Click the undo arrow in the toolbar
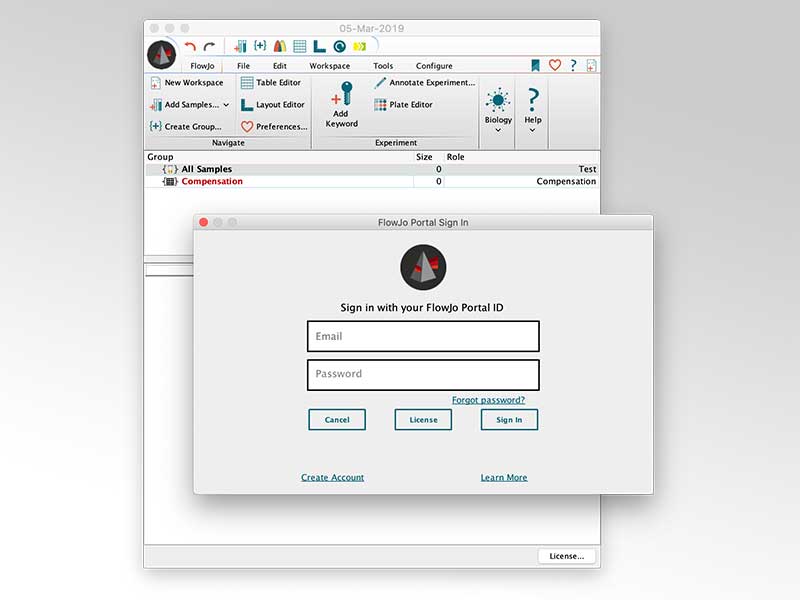 190,46
